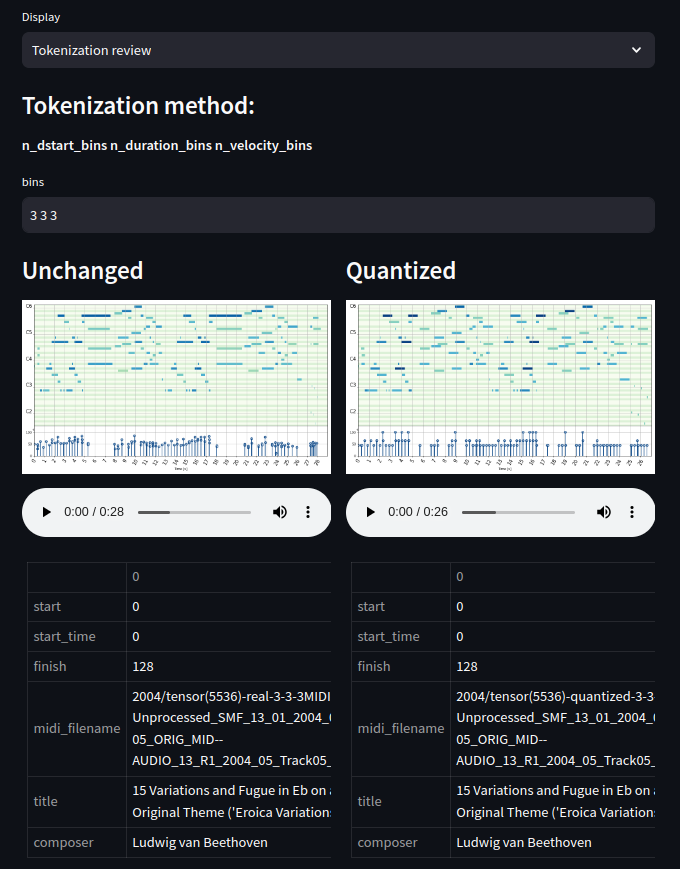The image size is (680, 869).
Task: Open the Quantized player's three-dot options menu
Action: pos(631,511)
